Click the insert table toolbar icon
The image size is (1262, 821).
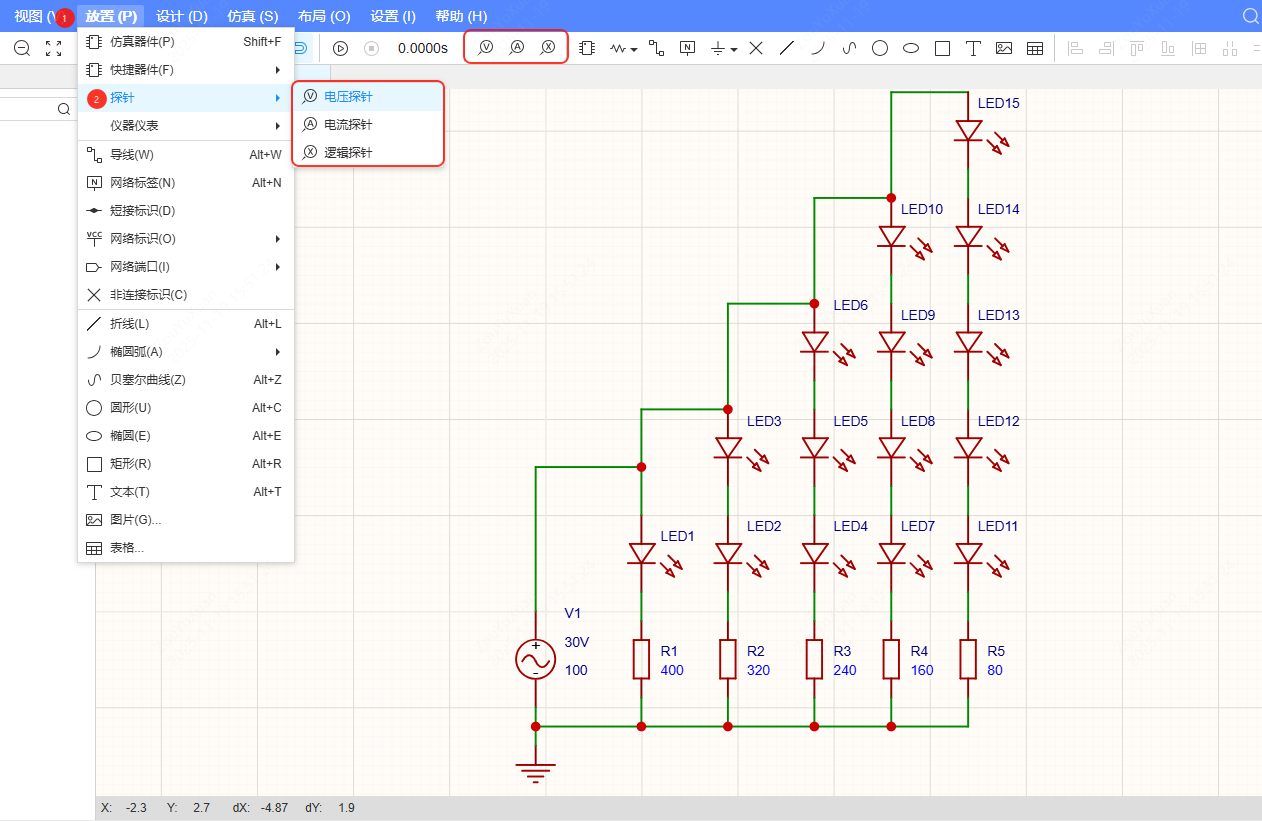[1035, 48]
